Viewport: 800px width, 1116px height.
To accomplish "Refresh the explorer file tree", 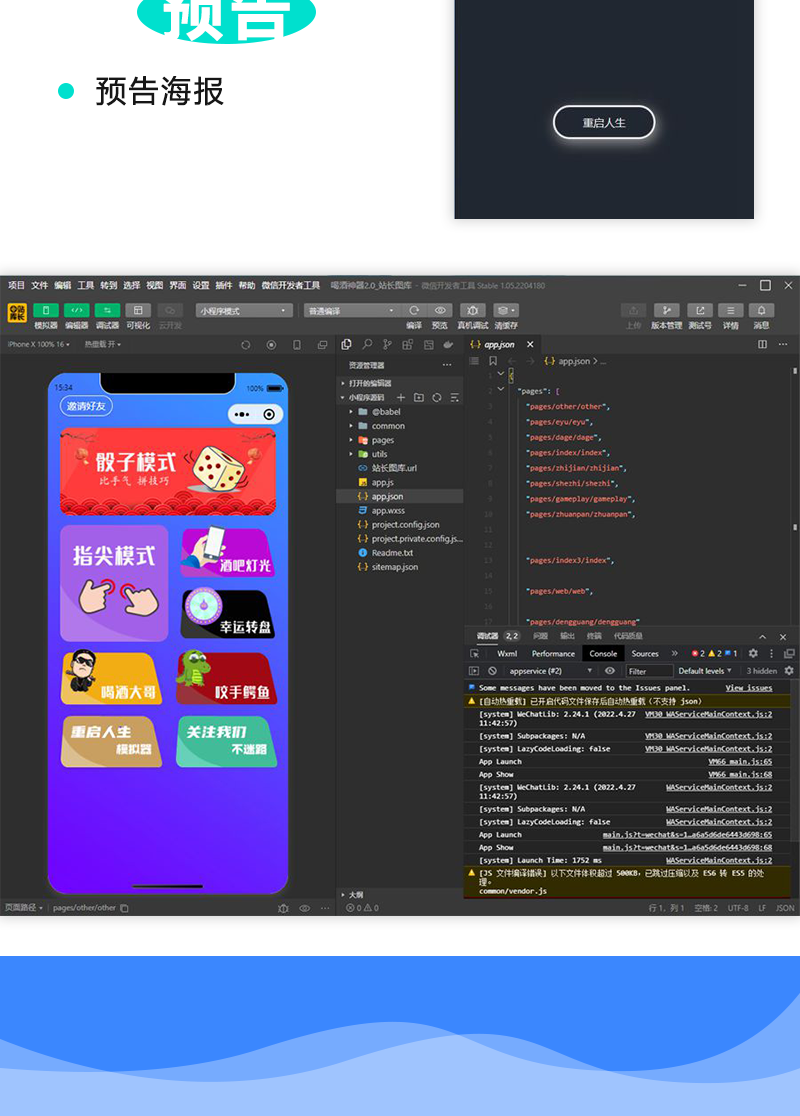I will coord(437,397).
